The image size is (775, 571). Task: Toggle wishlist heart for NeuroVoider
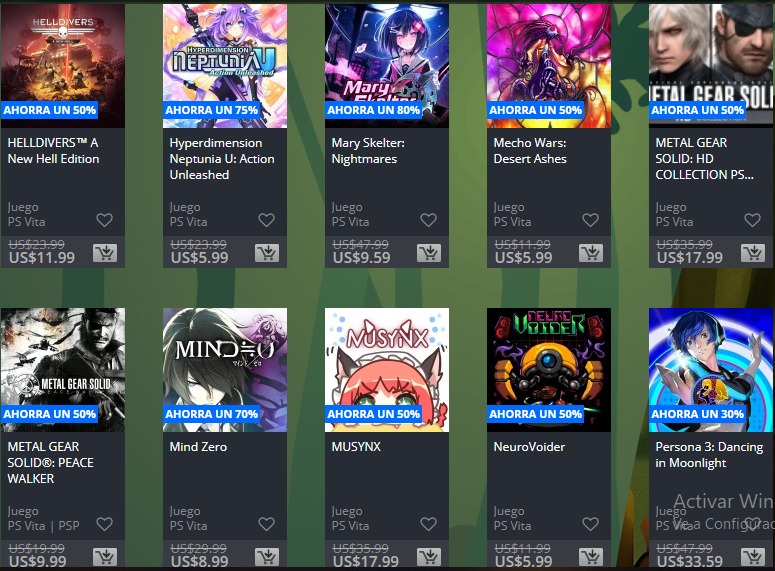(x=591, y=524)
